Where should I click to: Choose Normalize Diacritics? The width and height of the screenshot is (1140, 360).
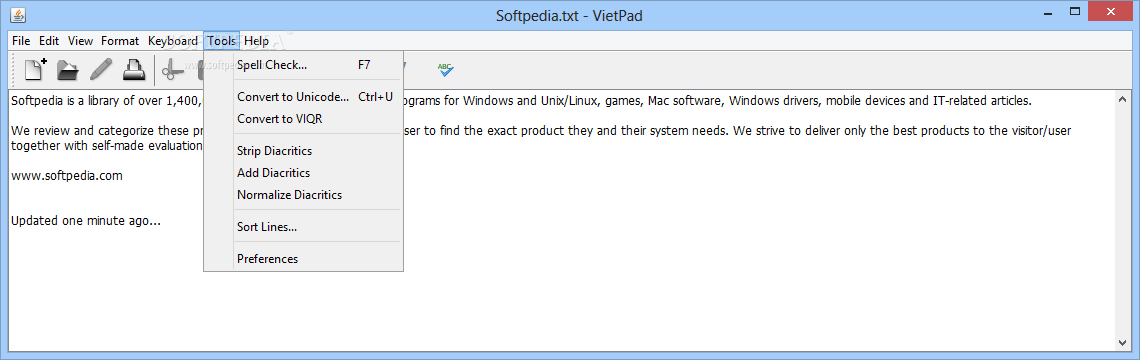coord(303,194)
